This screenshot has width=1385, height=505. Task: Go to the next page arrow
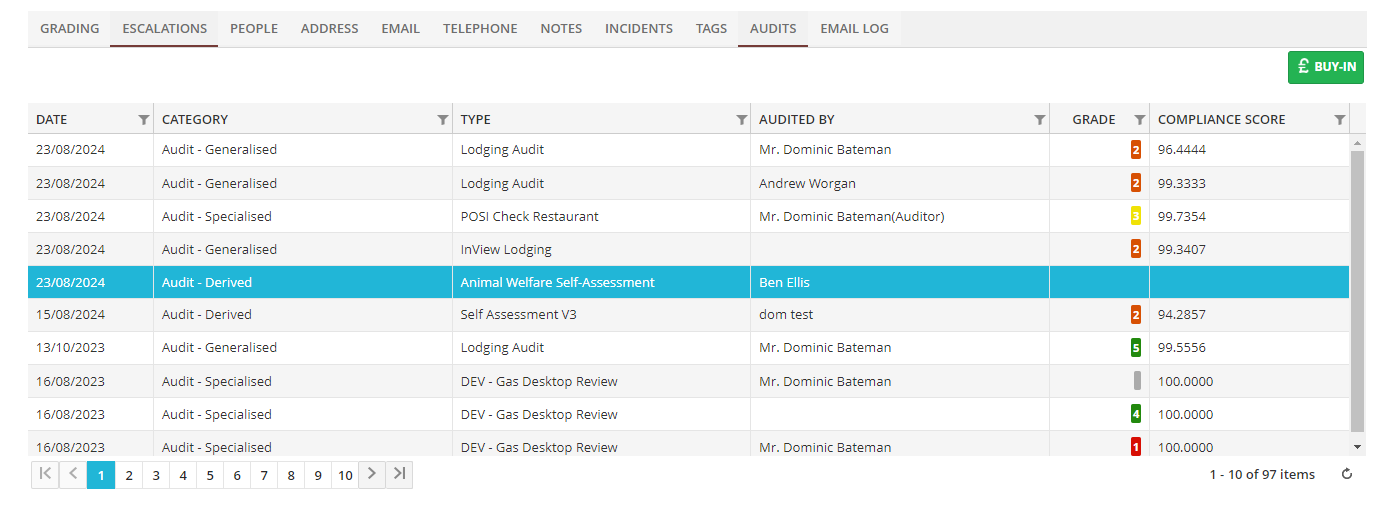point(372,475)
